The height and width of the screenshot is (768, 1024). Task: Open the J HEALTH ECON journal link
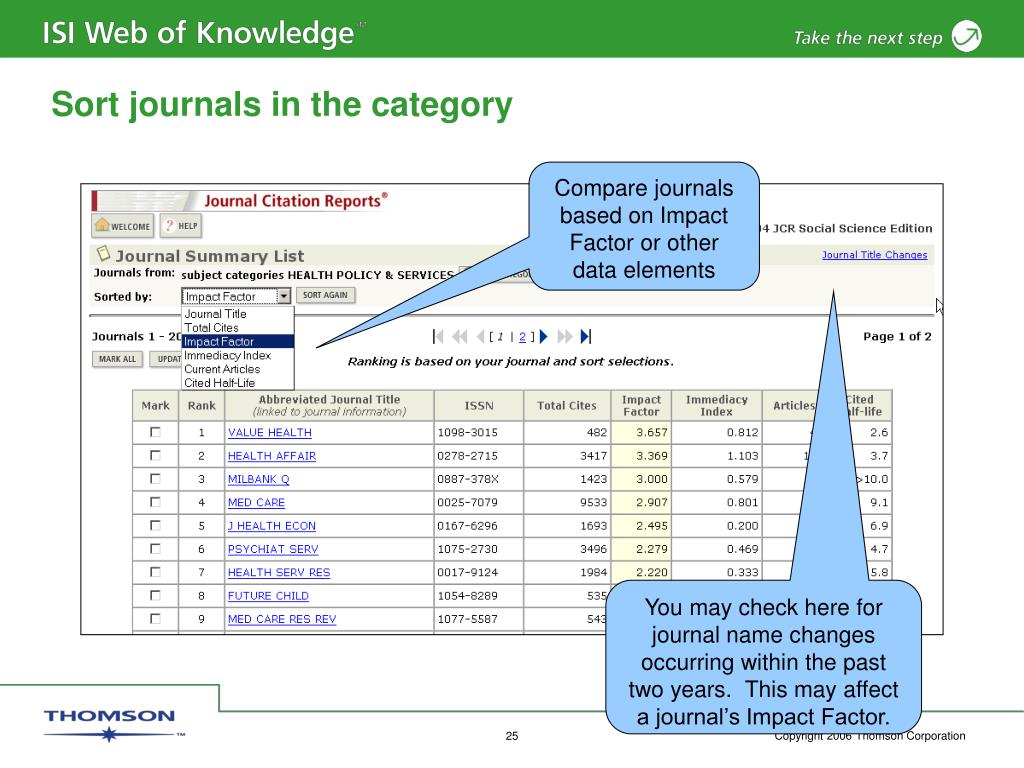coord(272,526)
